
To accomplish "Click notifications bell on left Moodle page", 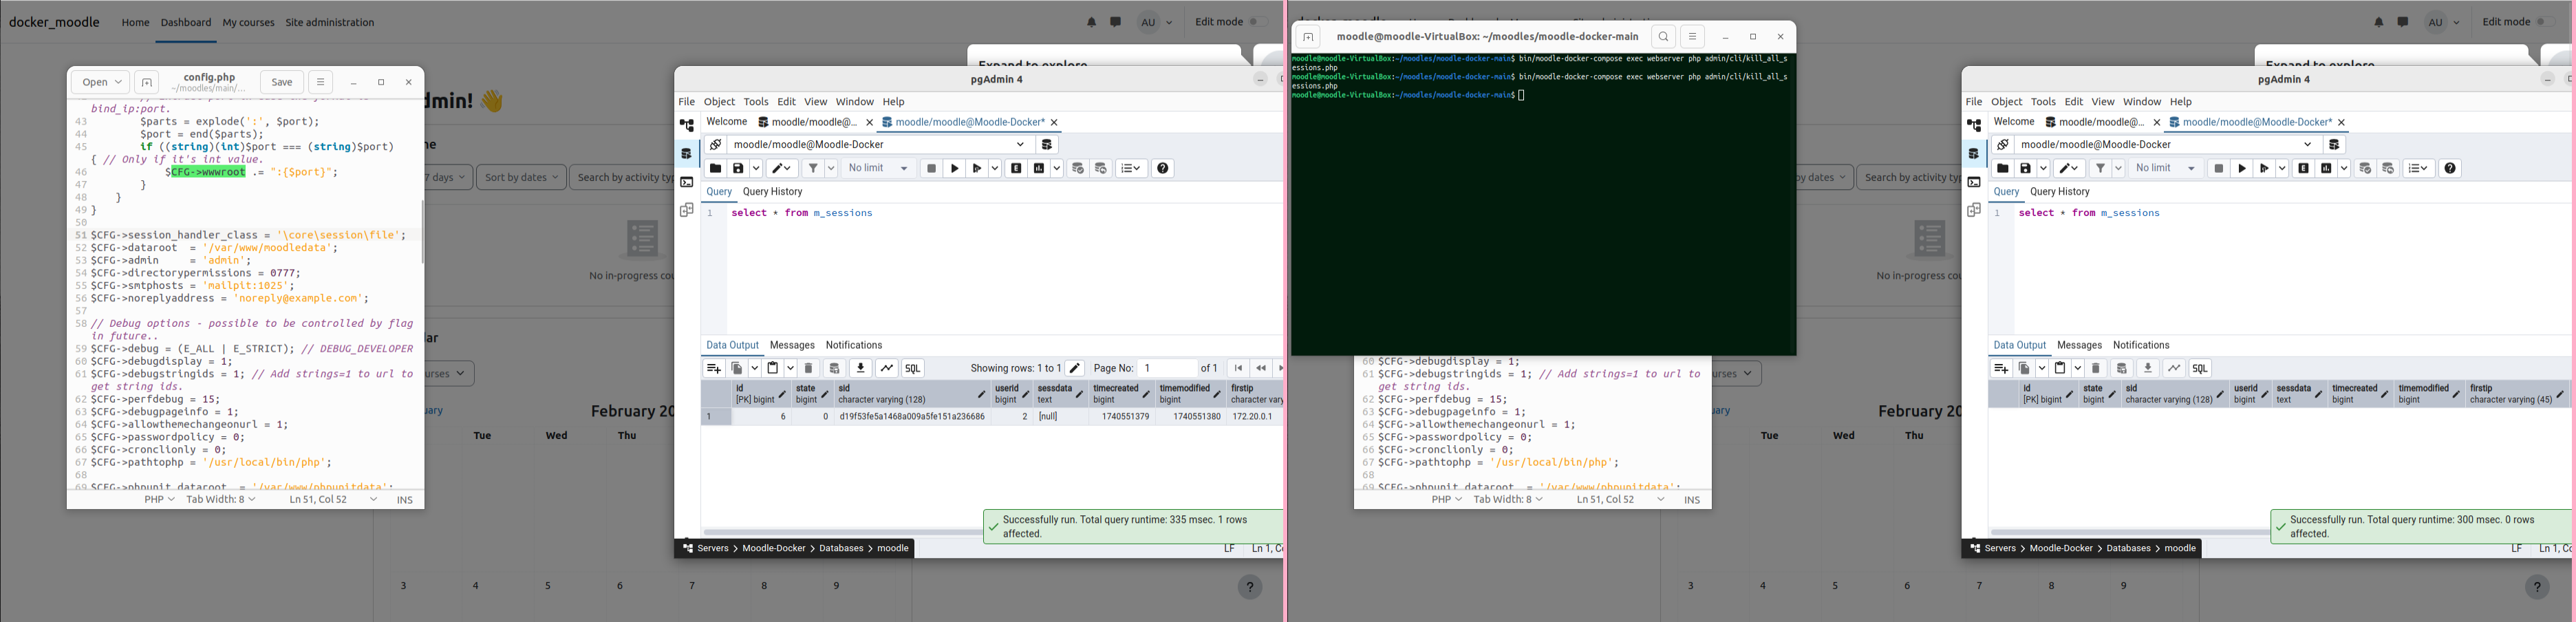I will click(1091, 22).
